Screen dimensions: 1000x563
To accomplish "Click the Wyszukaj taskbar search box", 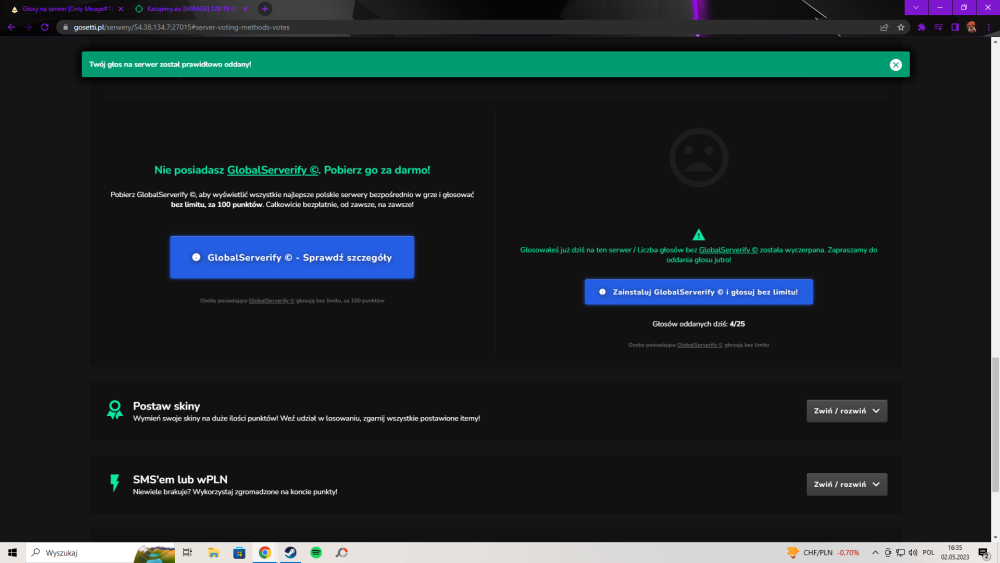I will [x=101, y=552].
